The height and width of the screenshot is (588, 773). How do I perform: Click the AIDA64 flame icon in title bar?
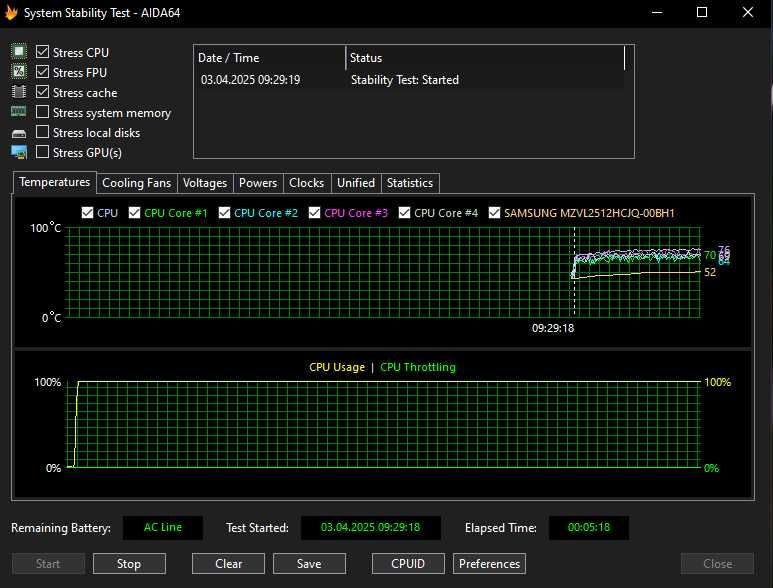12,13
